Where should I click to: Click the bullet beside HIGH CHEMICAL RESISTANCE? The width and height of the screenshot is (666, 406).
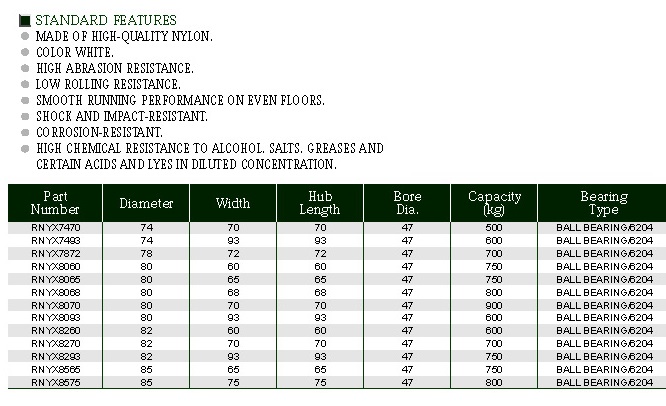[x=25, y=148]
